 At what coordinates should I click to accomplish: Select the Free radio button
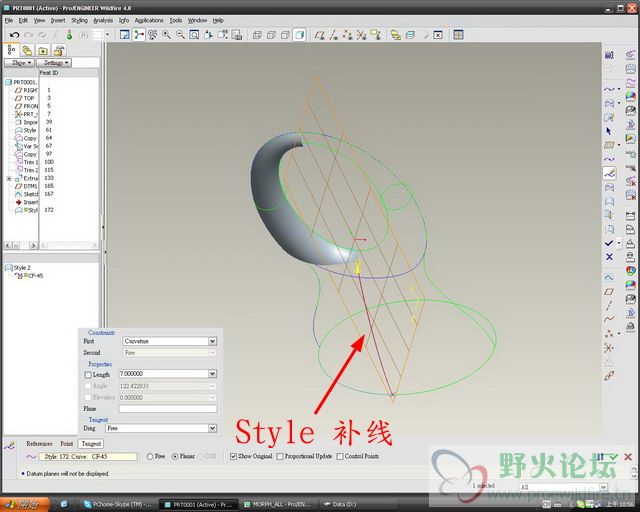(x=150, y=456)
